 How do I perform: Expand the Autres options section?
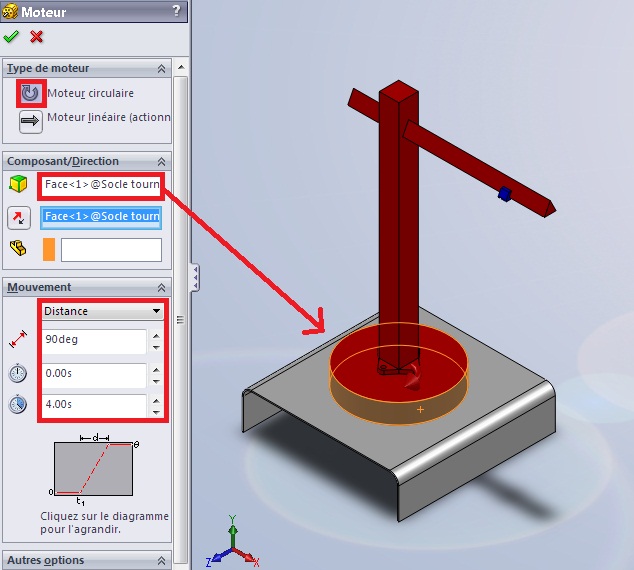point(161,561)
